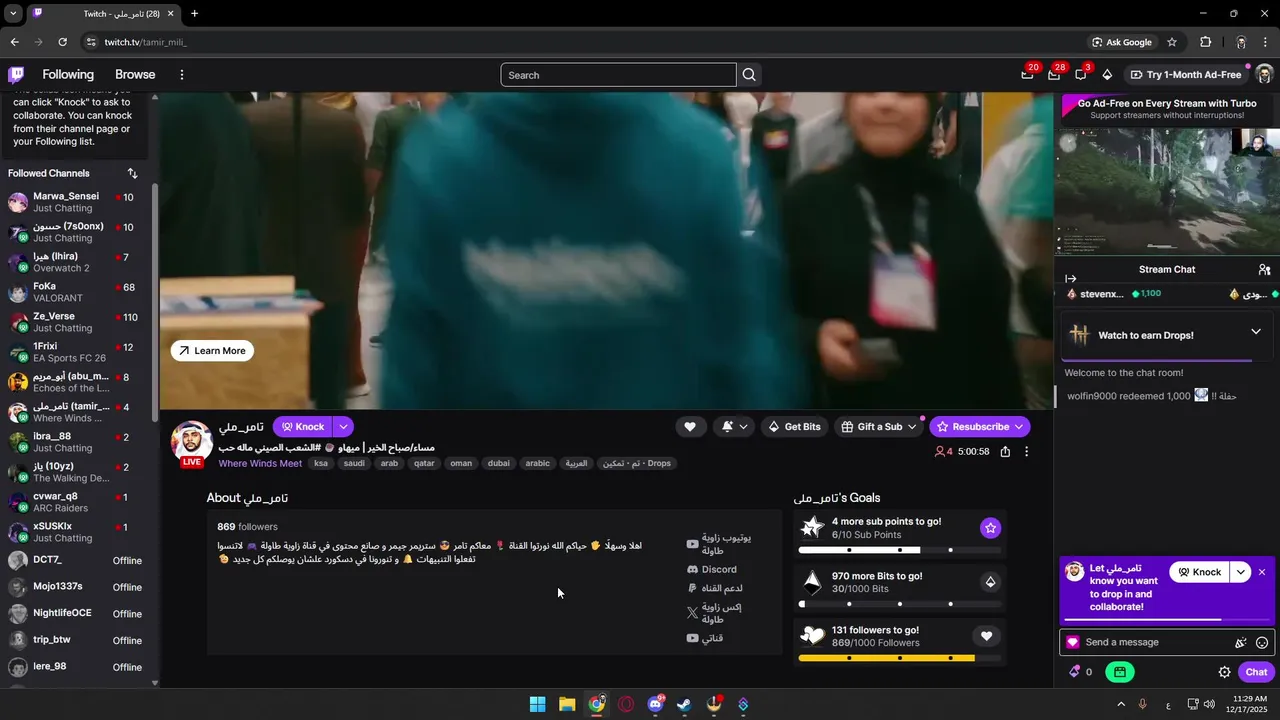The height and width of the screenshot is (720, 1280).
Task: Open File Explorer in the taskbar
Action: pyautogui.click(x=567, y=704)
